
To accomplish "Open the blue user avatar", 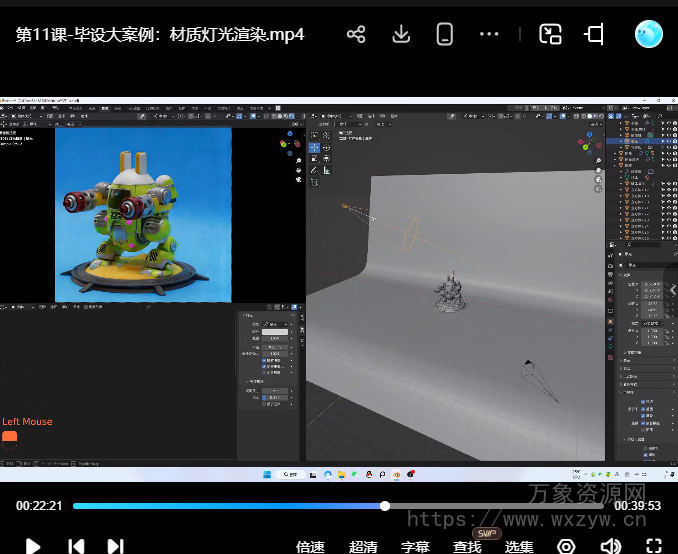I will tap(649, 34).
